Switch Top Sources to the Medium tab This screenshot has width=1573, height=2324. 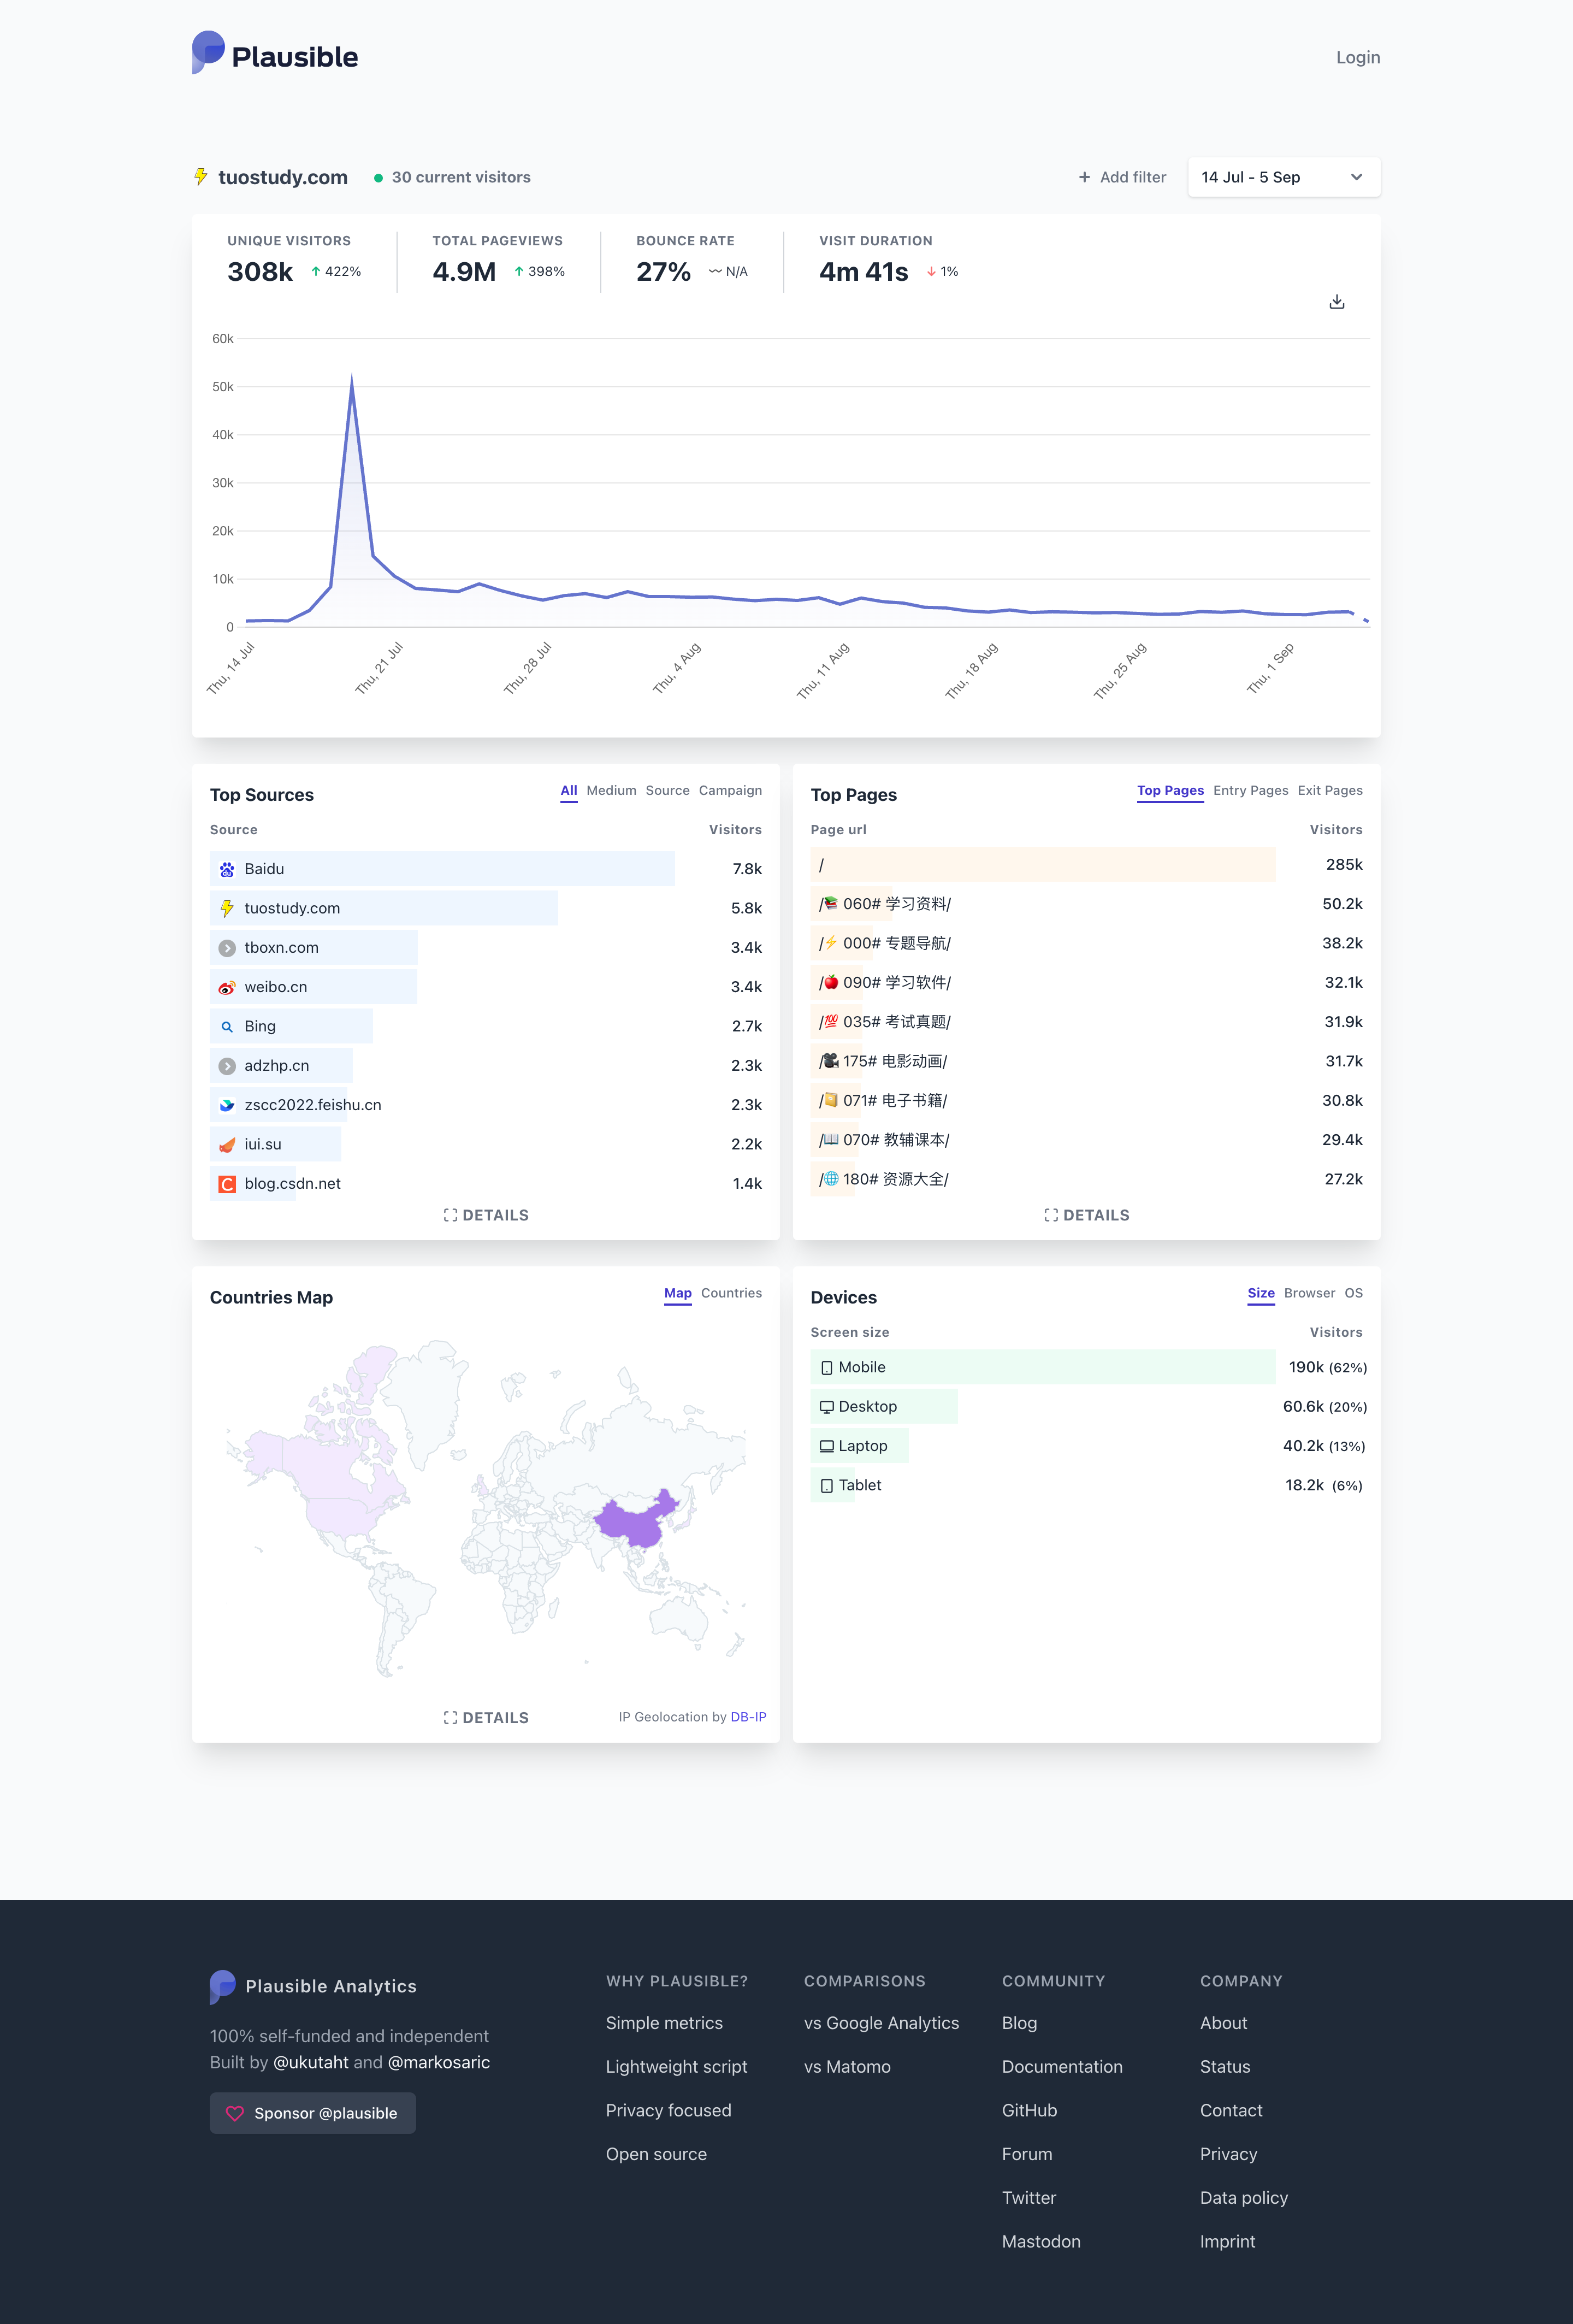click(x=611, y=790)
